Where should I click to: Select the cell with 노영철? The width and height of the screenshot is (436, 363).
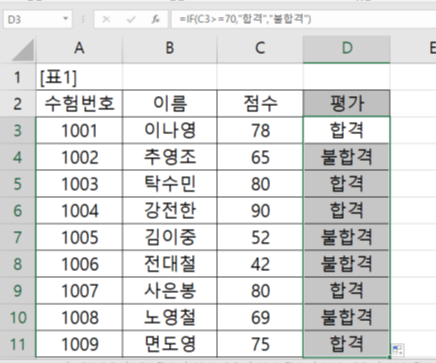170,317
